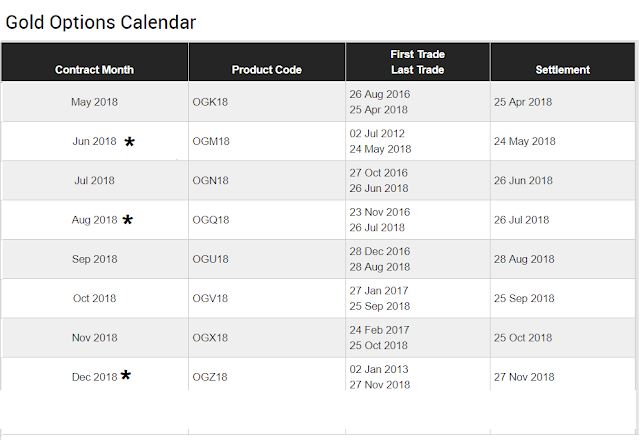The height and width of the screenshot is (440, 640).
Task: Sort by the Contract Month column header
Action: (x=94, y=70)
